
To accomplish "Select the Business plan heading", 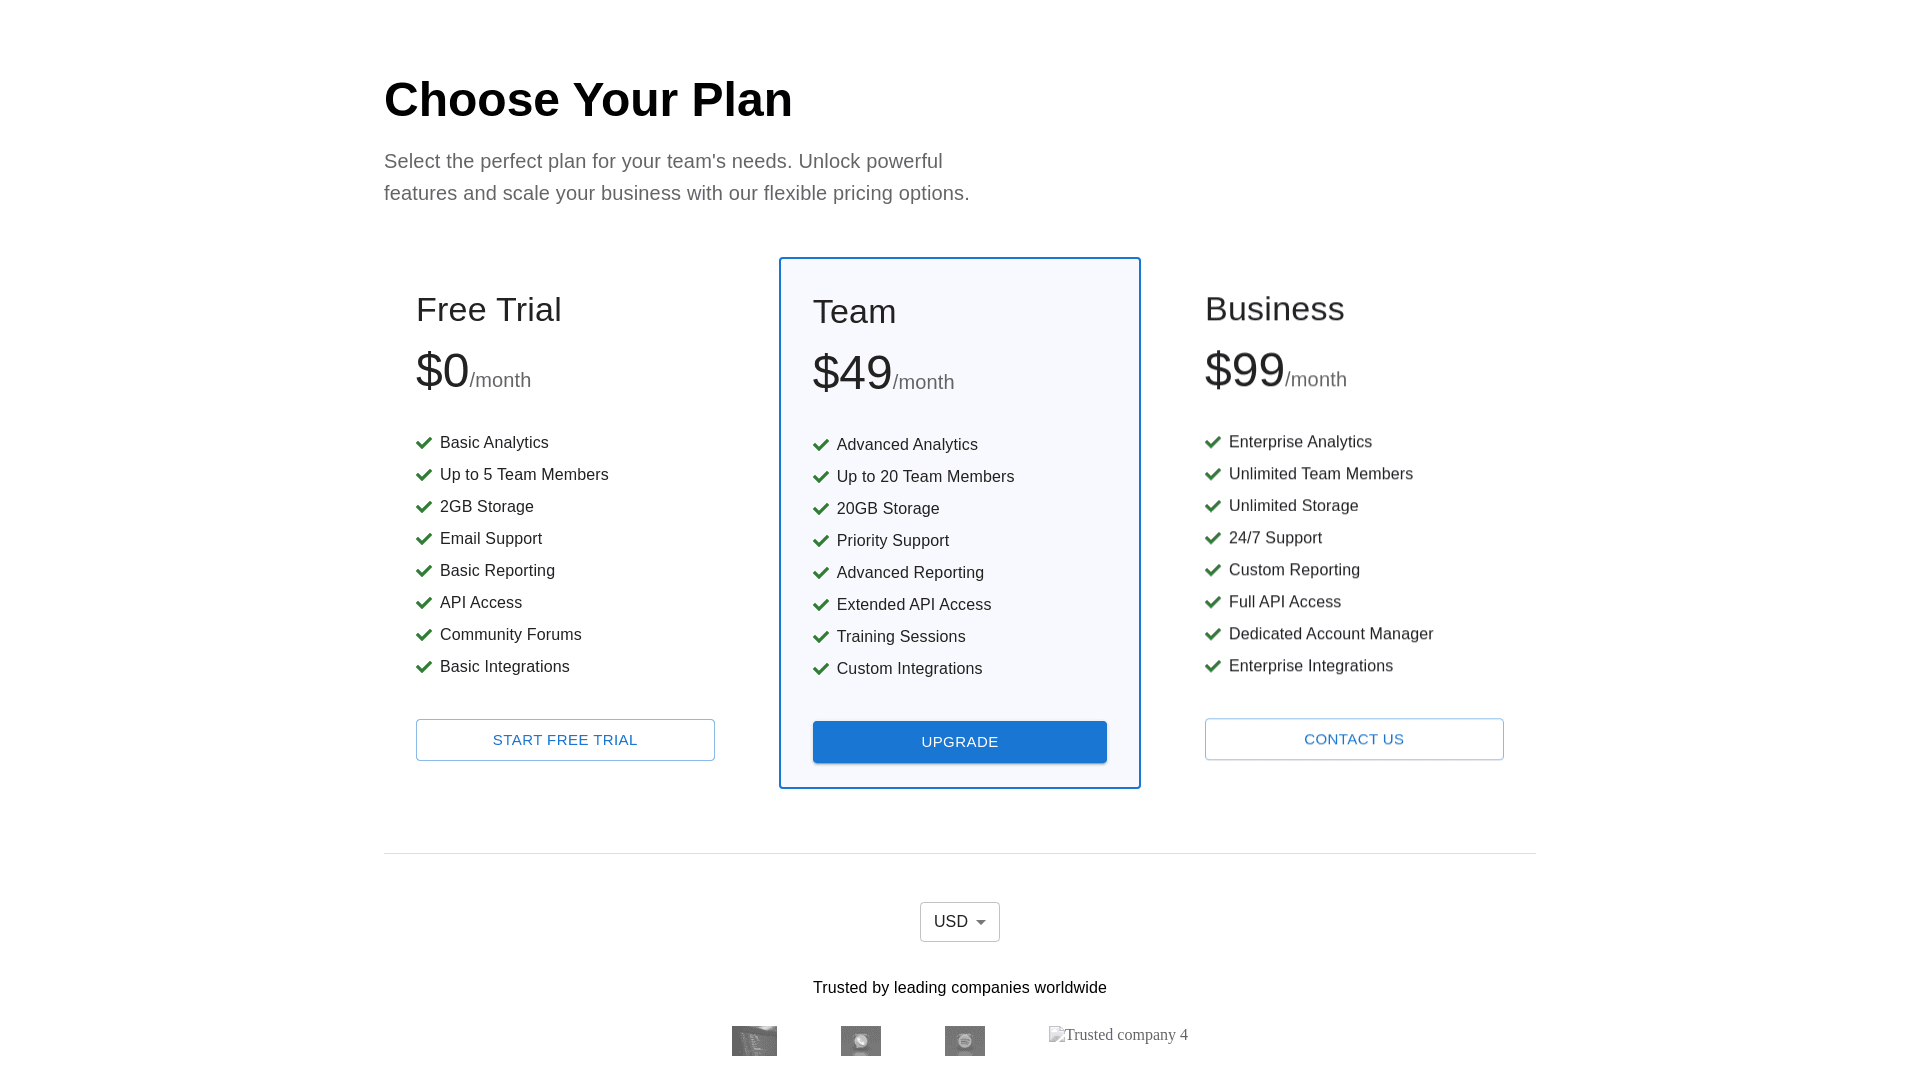I will (1274, 309).
